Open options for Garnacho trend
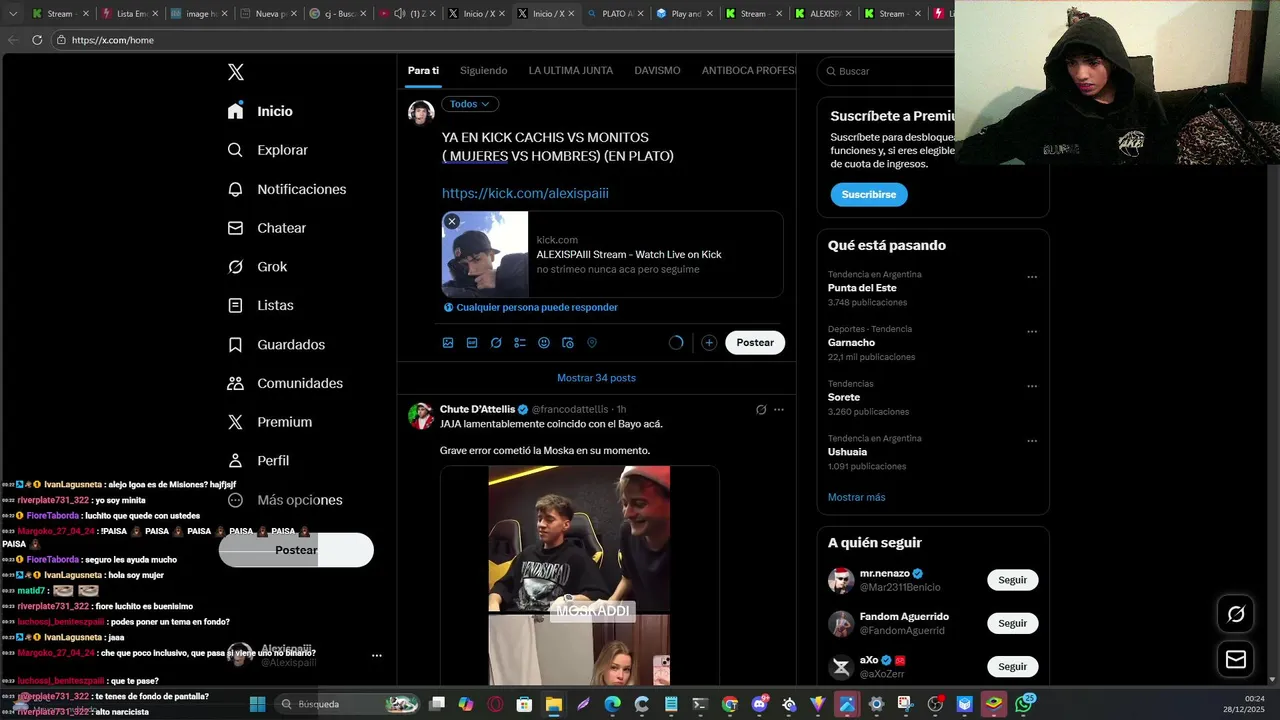 pos(1032,332)
